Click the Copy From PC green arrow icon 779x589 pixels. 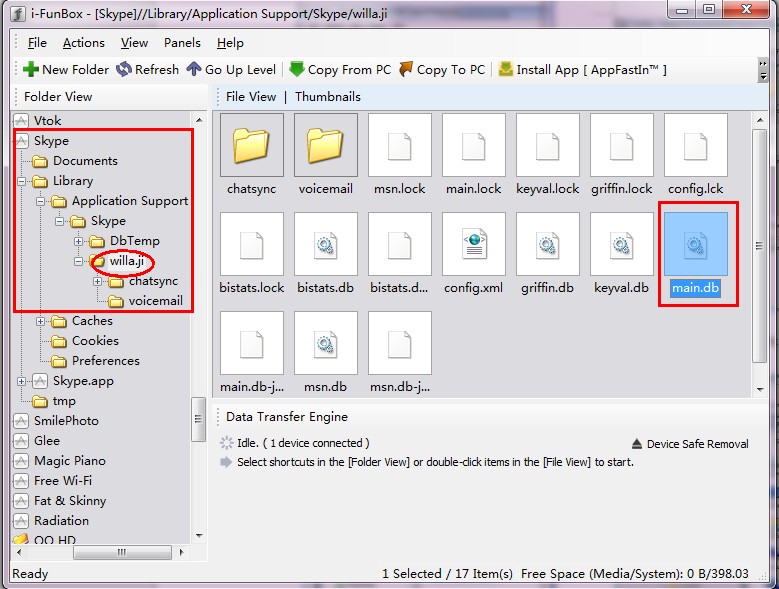click(297, 69)
